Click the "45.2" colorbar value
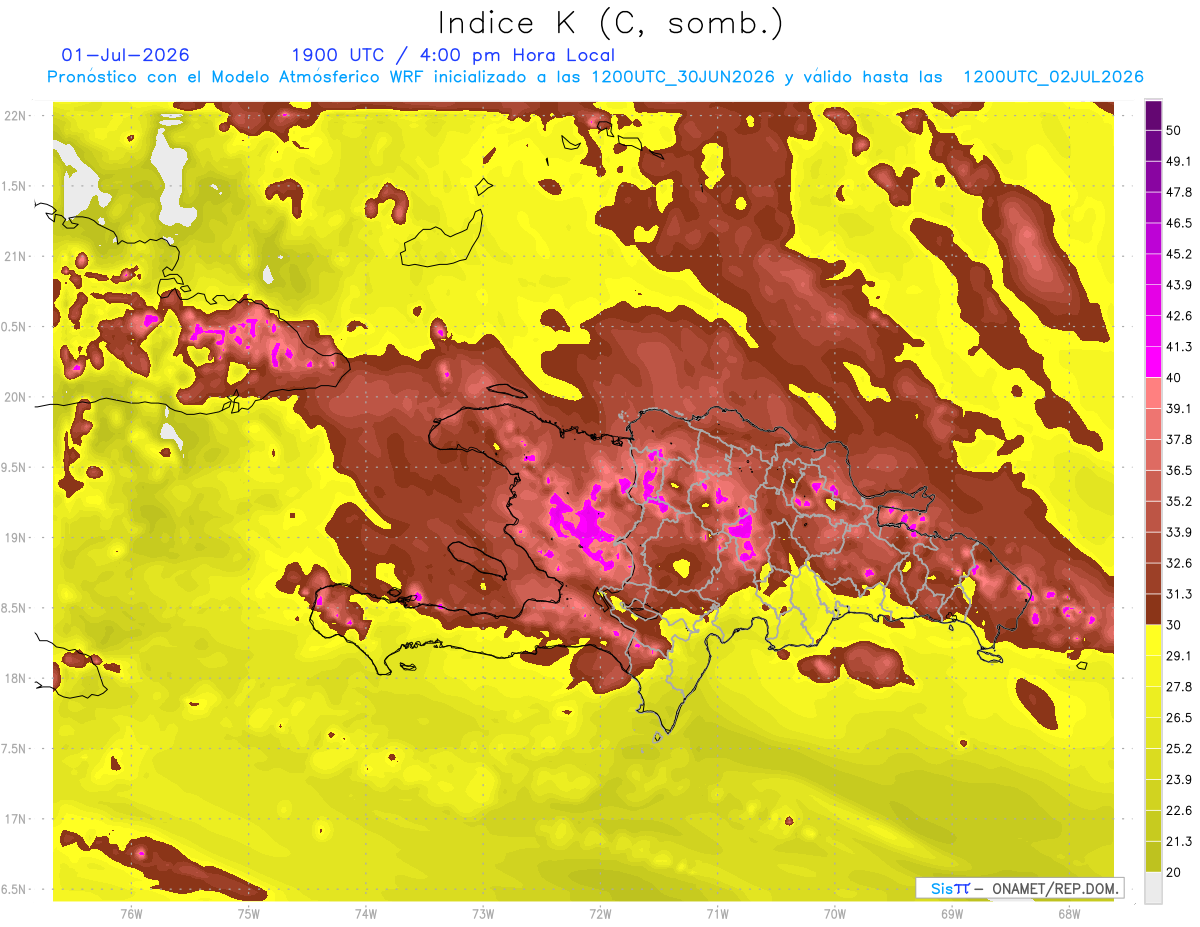 click(x=1179, y=254)
